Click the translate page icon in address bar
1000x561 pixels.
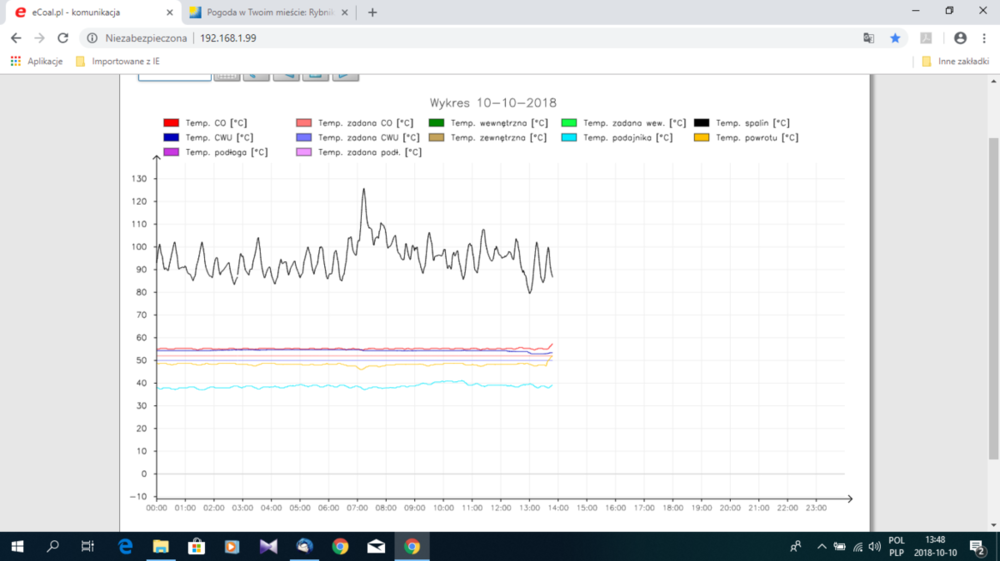click(868, 38)
